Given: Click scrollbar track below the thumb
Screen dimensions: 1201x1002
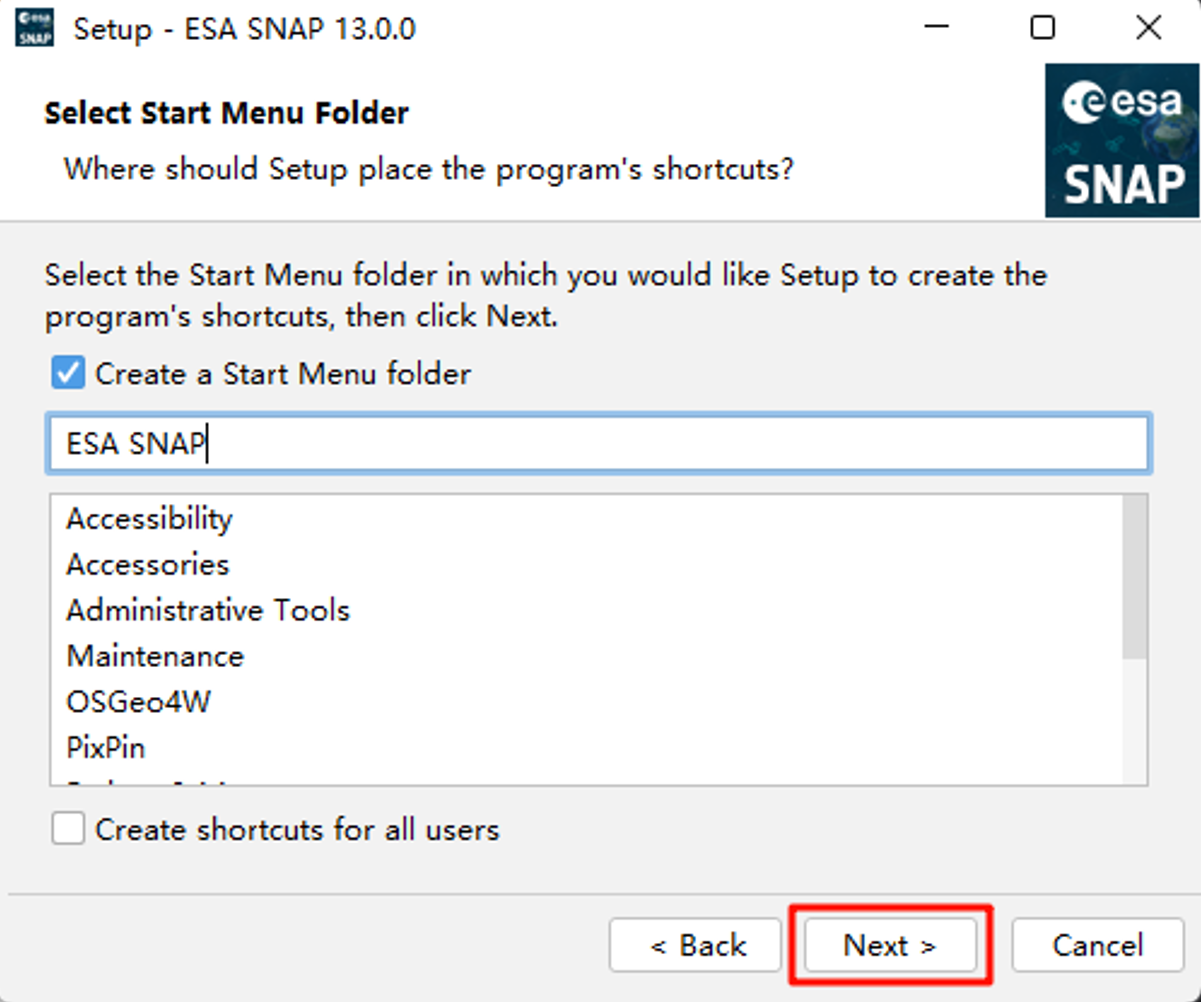Looking at the screenshot, I should 1135,720.
